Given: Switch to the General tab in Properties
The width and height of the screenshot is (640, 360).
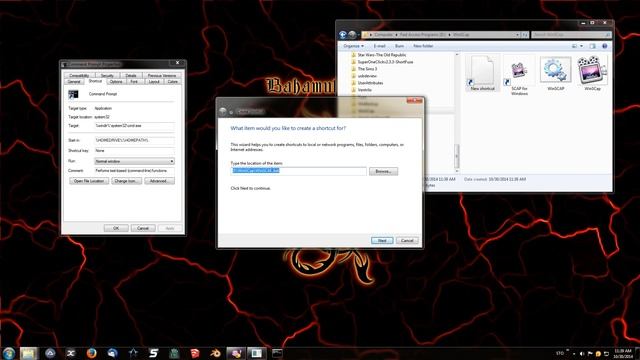Looking at the screenshot, I should (x=74, y=82).
